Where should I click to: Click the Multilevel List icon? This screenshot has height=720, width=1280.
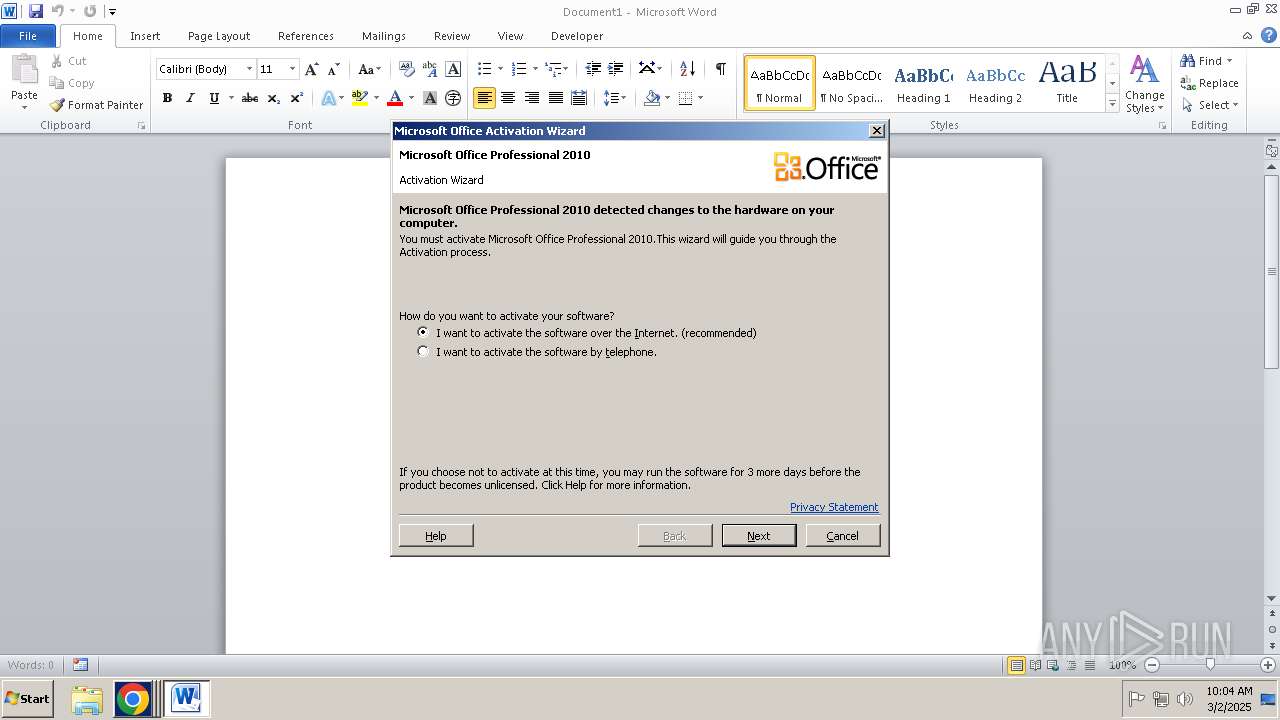coord(553,69)
